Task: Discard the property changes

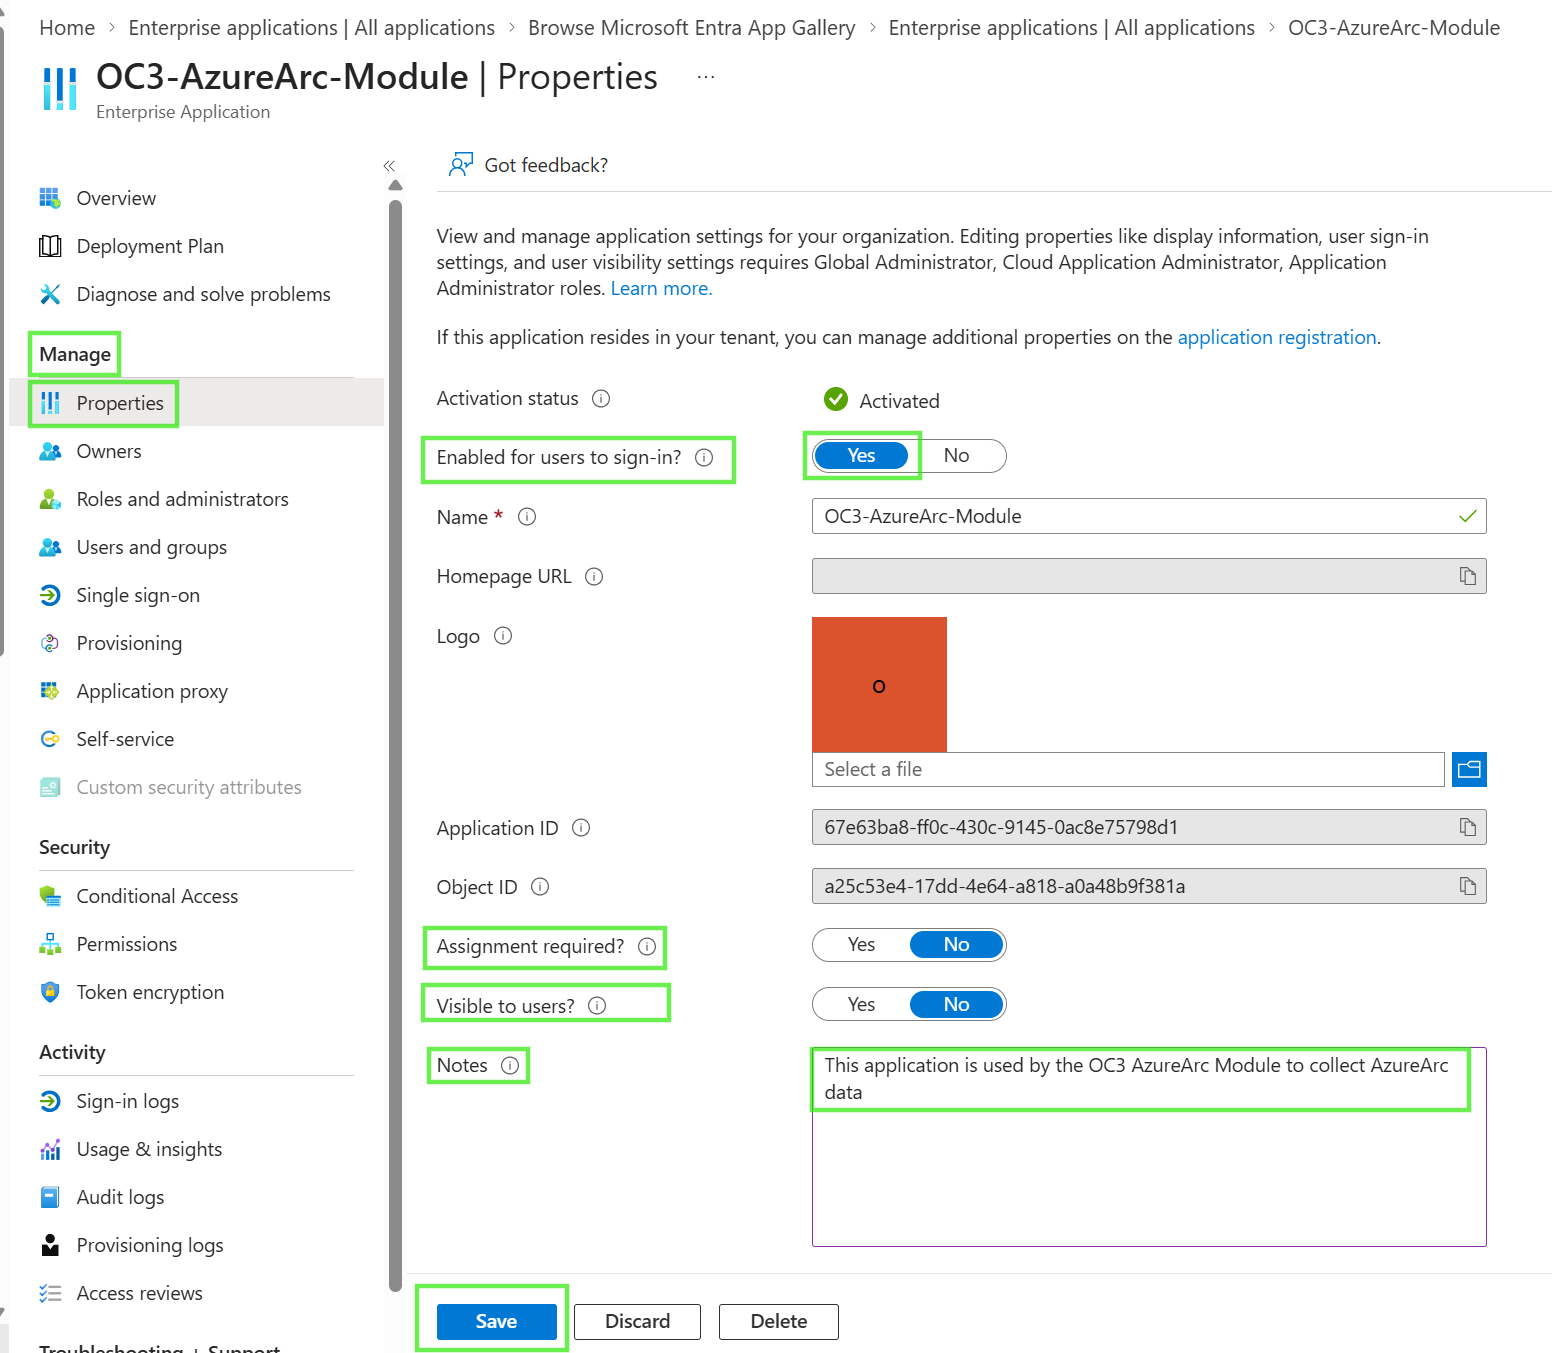Action: tap(637, 1321)
